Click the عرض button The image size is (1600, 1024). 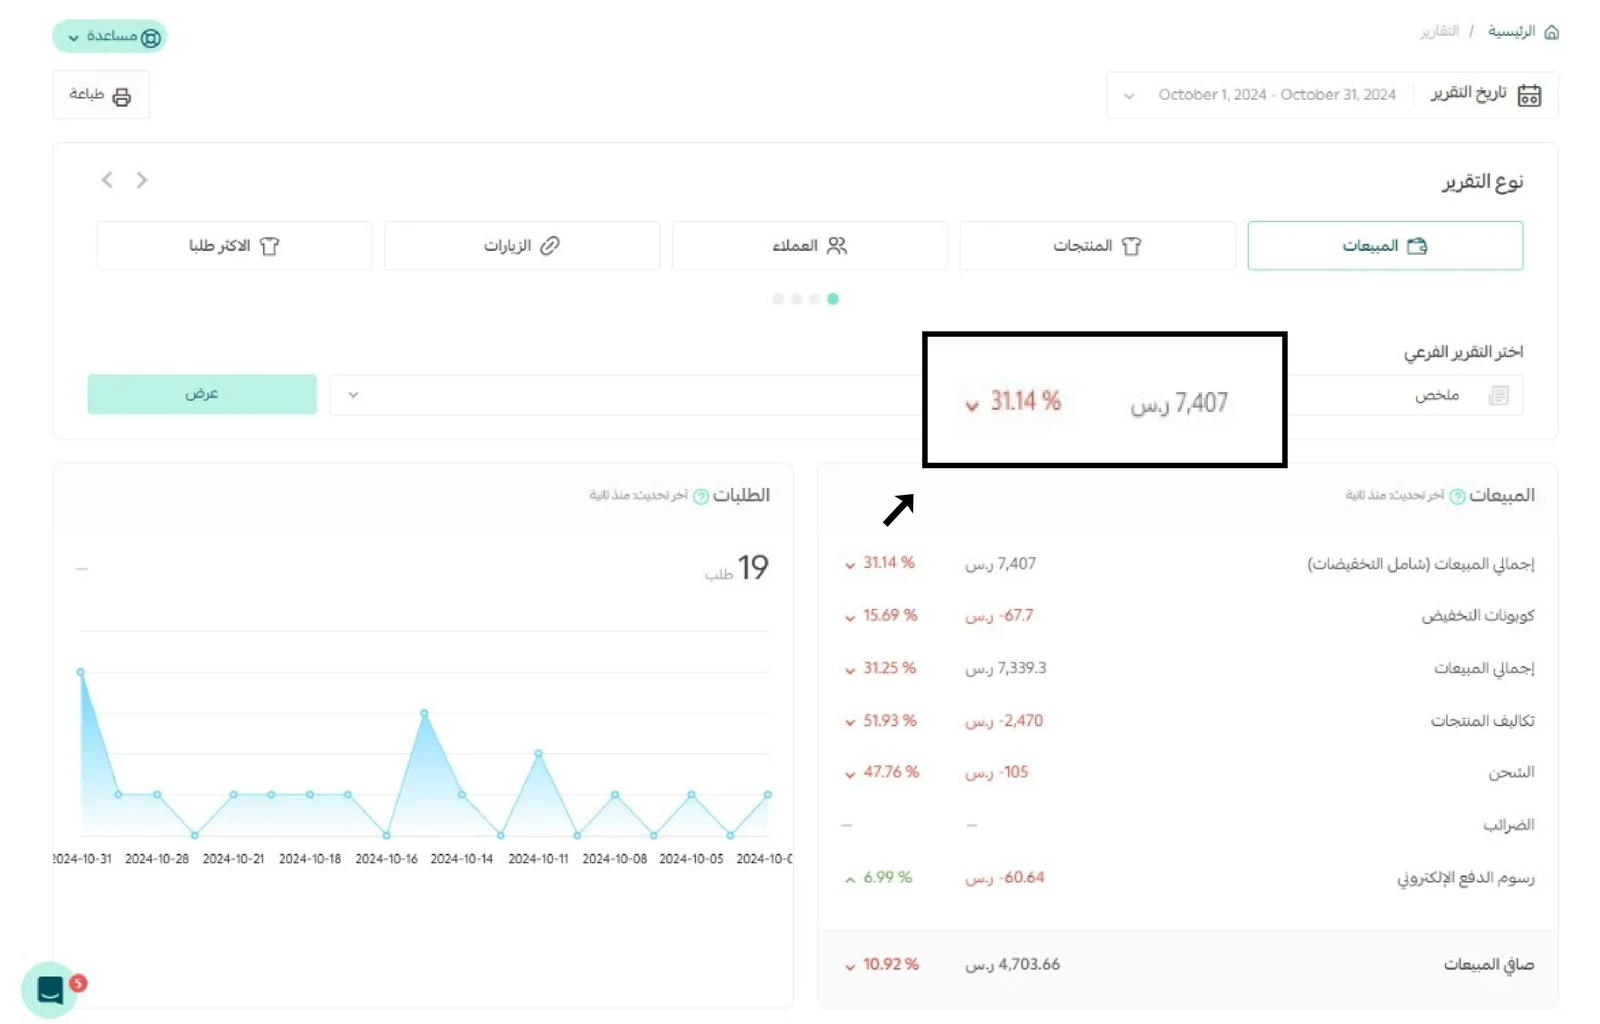click(x=202, y=394)
